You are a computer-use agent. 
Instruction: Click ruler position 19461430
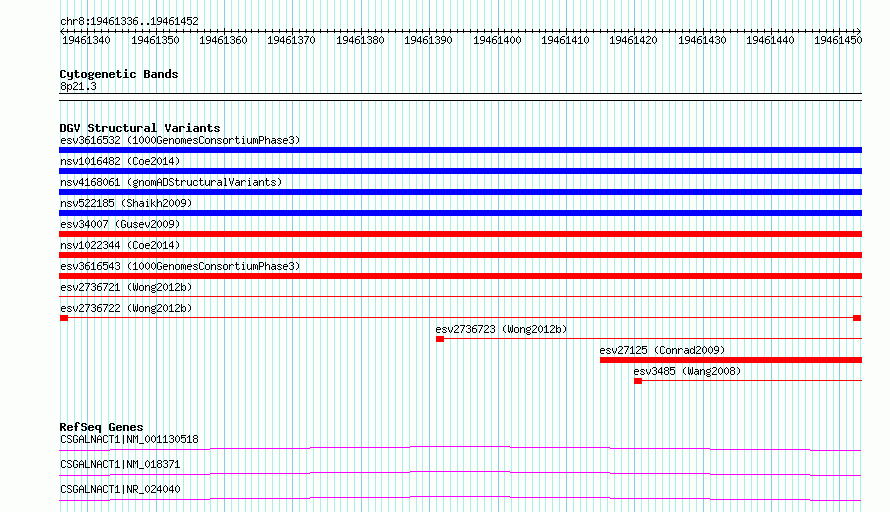point(702,40)
